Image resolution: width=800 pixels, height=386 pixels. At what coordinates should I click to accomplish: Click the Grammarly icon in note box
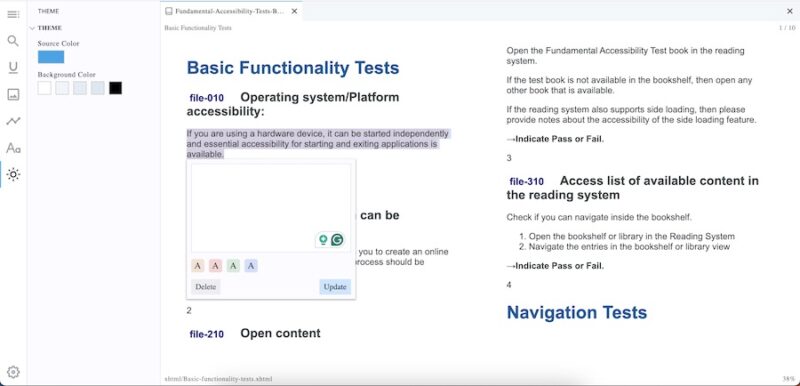coord(337,240)
